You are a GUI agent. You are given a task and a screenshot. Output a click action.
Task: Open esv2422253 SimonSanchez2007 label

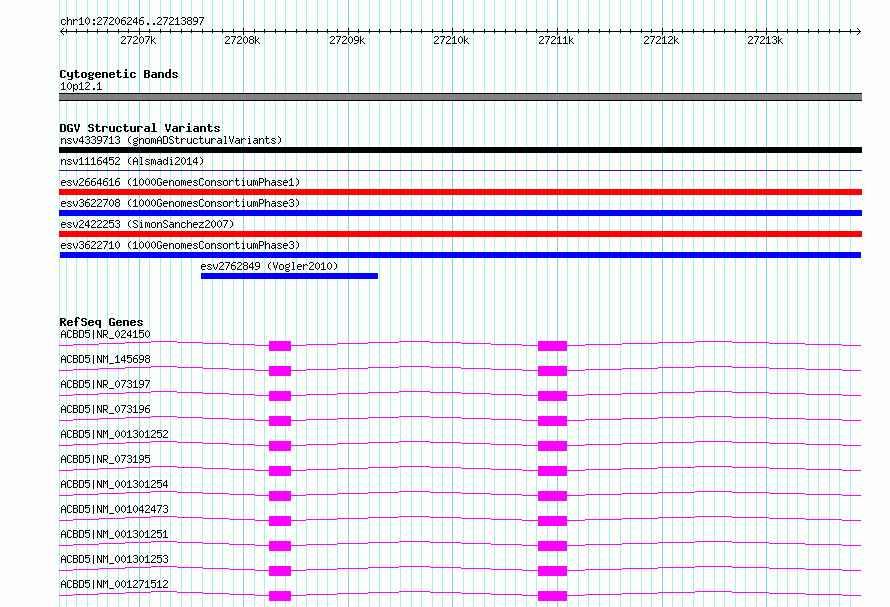[x=147, y=224]
